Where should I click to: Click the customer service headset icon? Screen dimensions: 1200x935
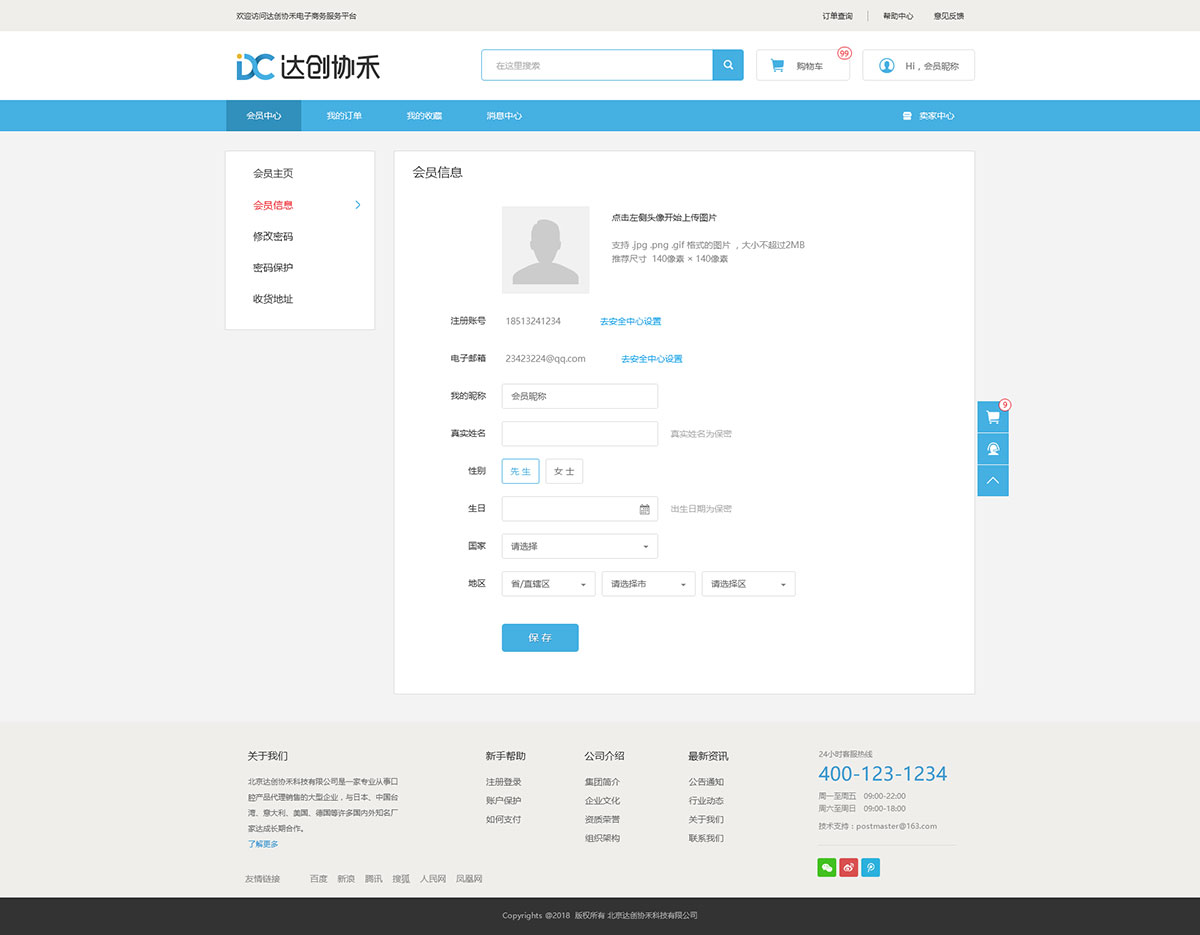pos(992,448)
